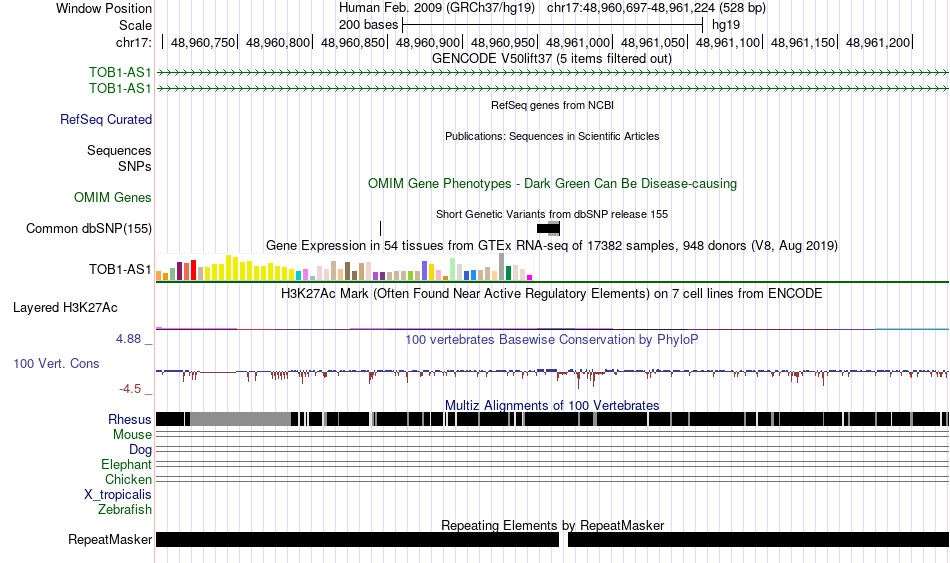This screenshot has width=950, height=563.
Task: Click the Chicken species label
Action: coord(128,479)
